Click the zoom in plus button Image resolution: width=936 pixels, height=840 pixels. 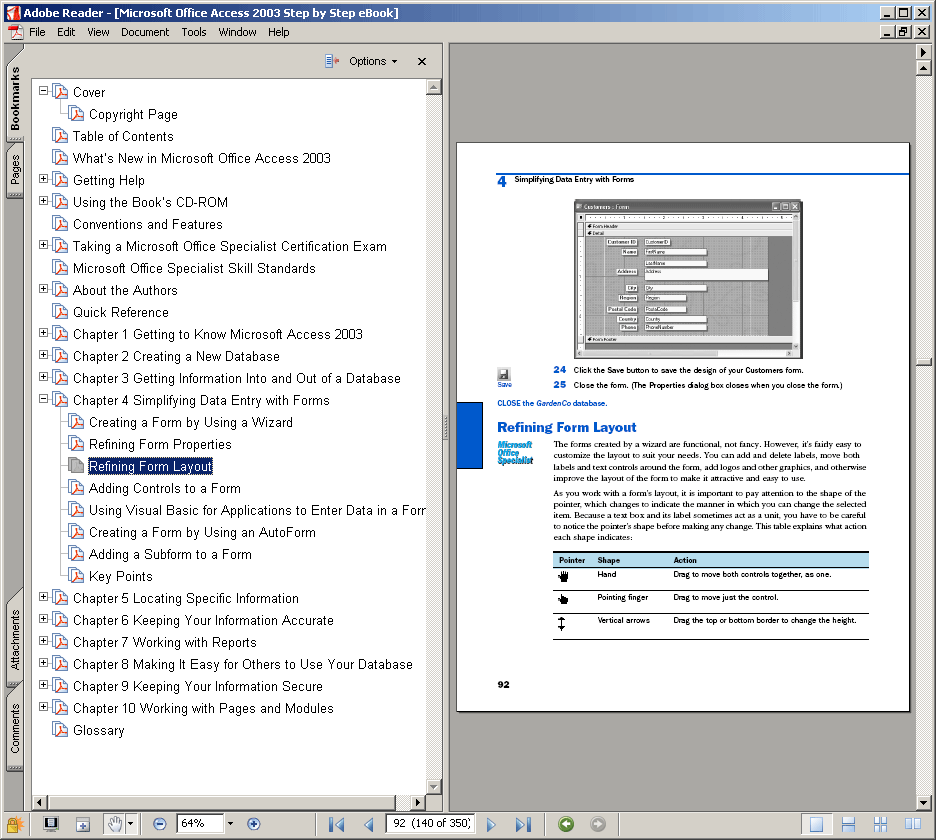(x=254, y=824)
